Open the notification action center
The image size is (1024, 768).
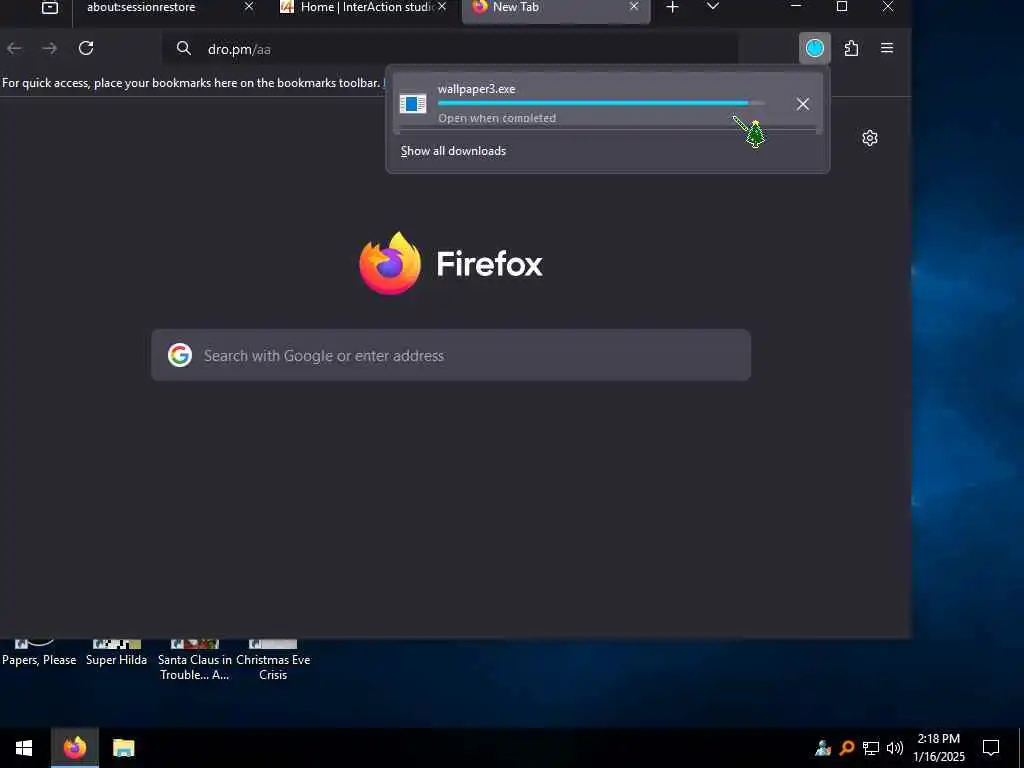click(x=991, y=748)
